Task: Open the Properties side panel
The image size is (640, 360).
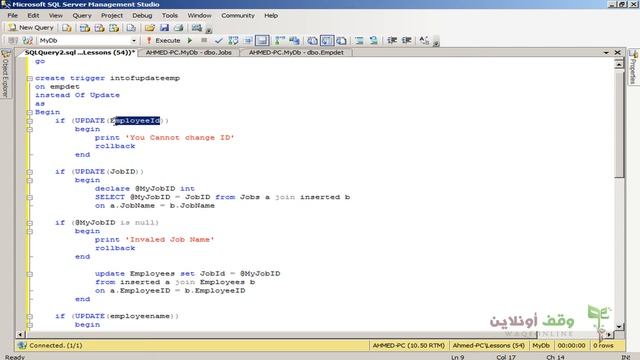Action: (x=633, y=66)
